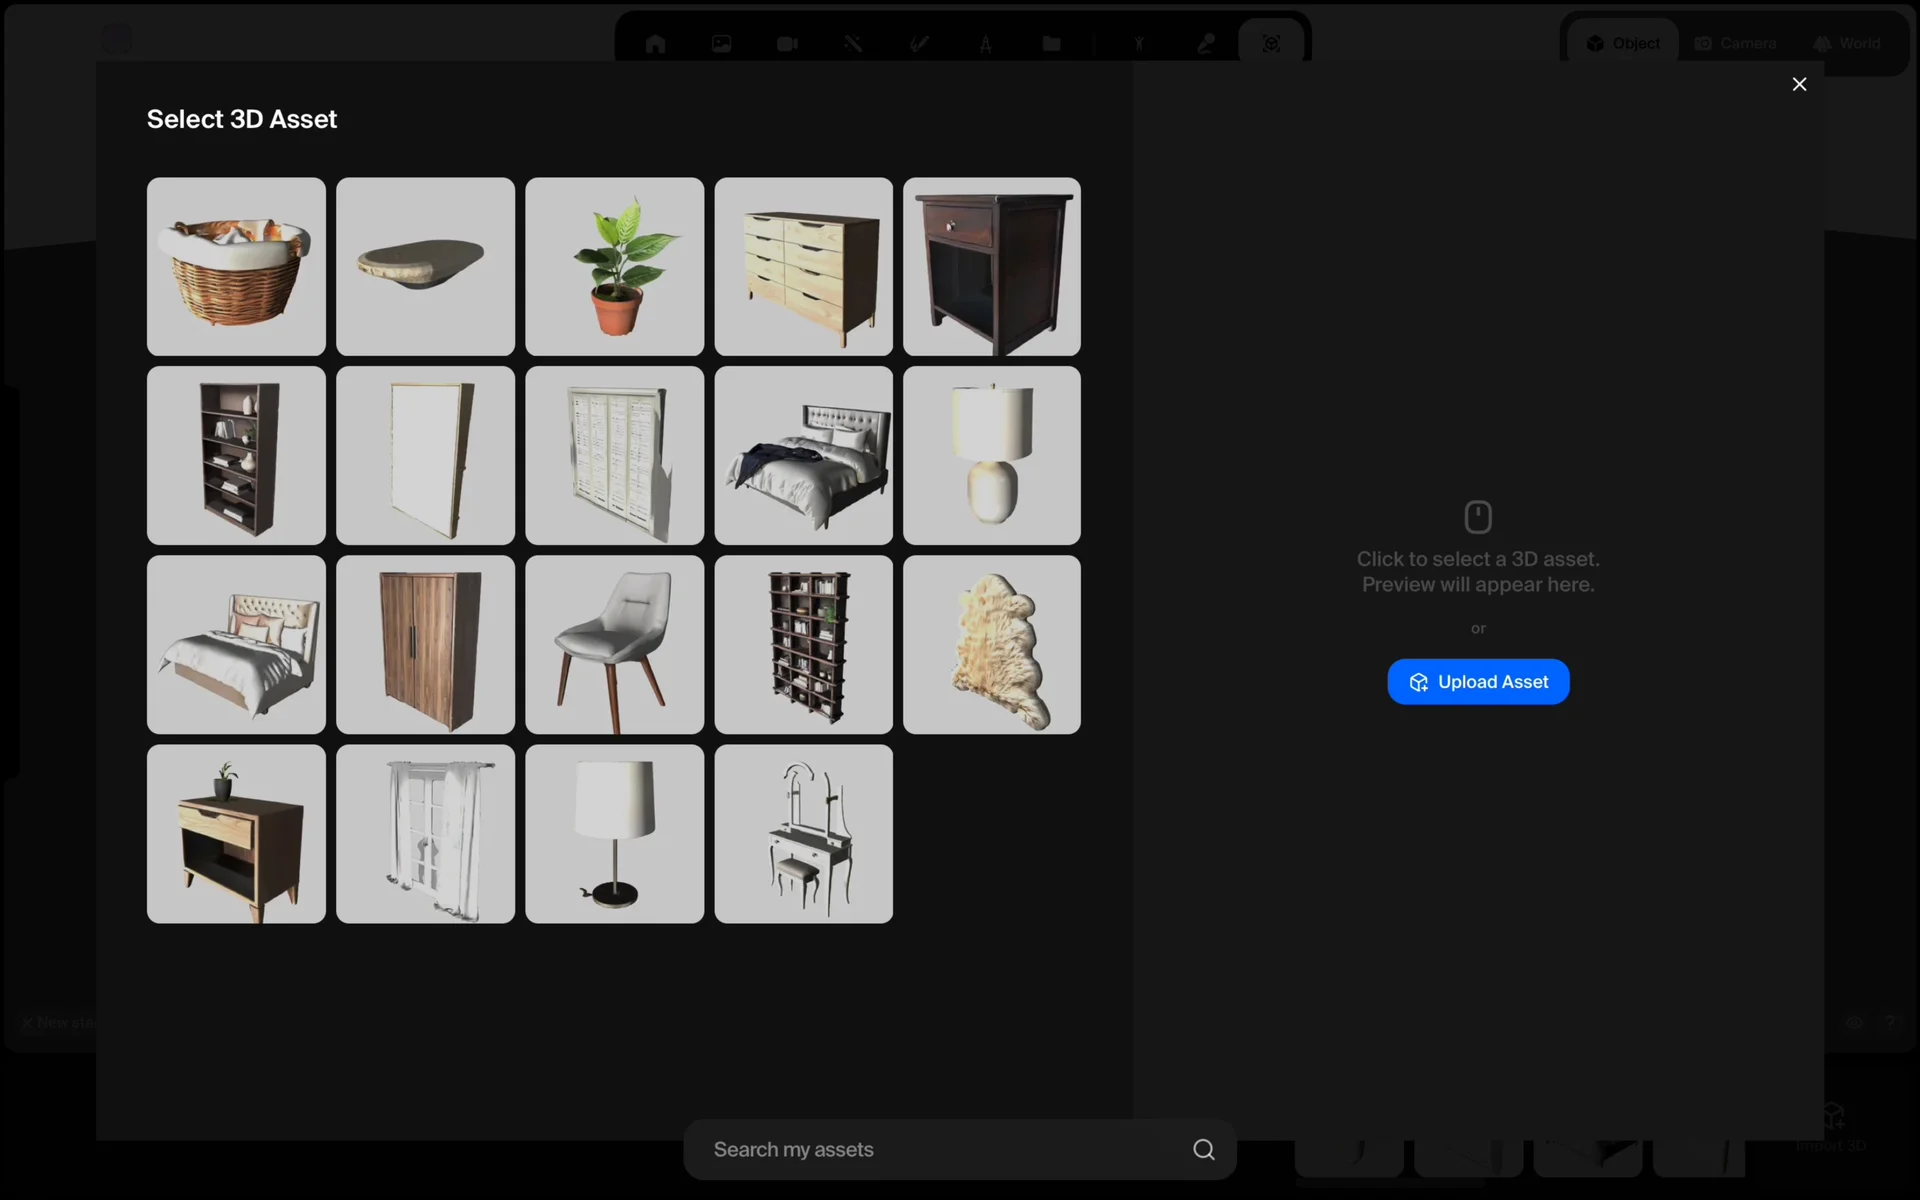Screen dimensions: 1920x1200
Task: Select the wicker basket 3D asset
Action: [236, 267]
